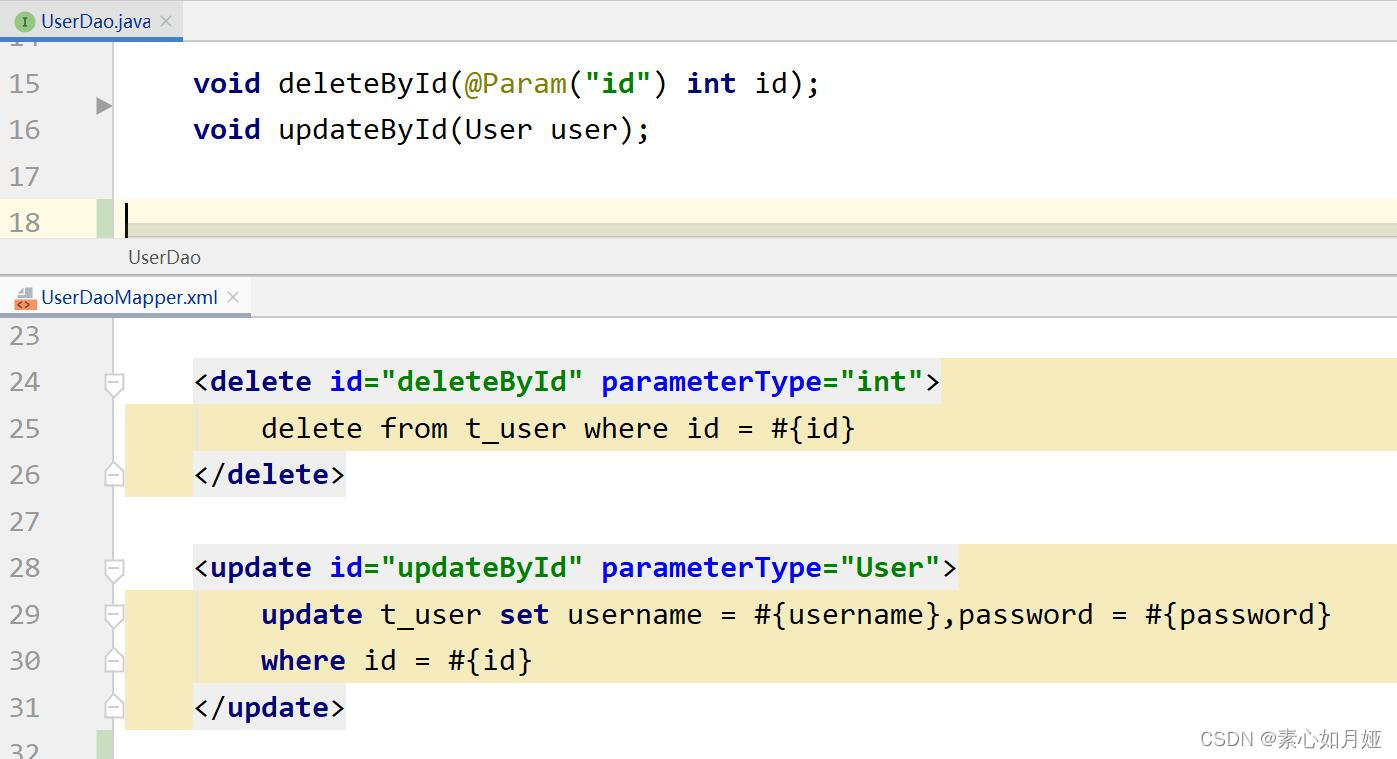Image resolution: width=1397 pixels, height=759 pixels.
Task: Click the fold end marker at line 26
Action: point(114,474)
